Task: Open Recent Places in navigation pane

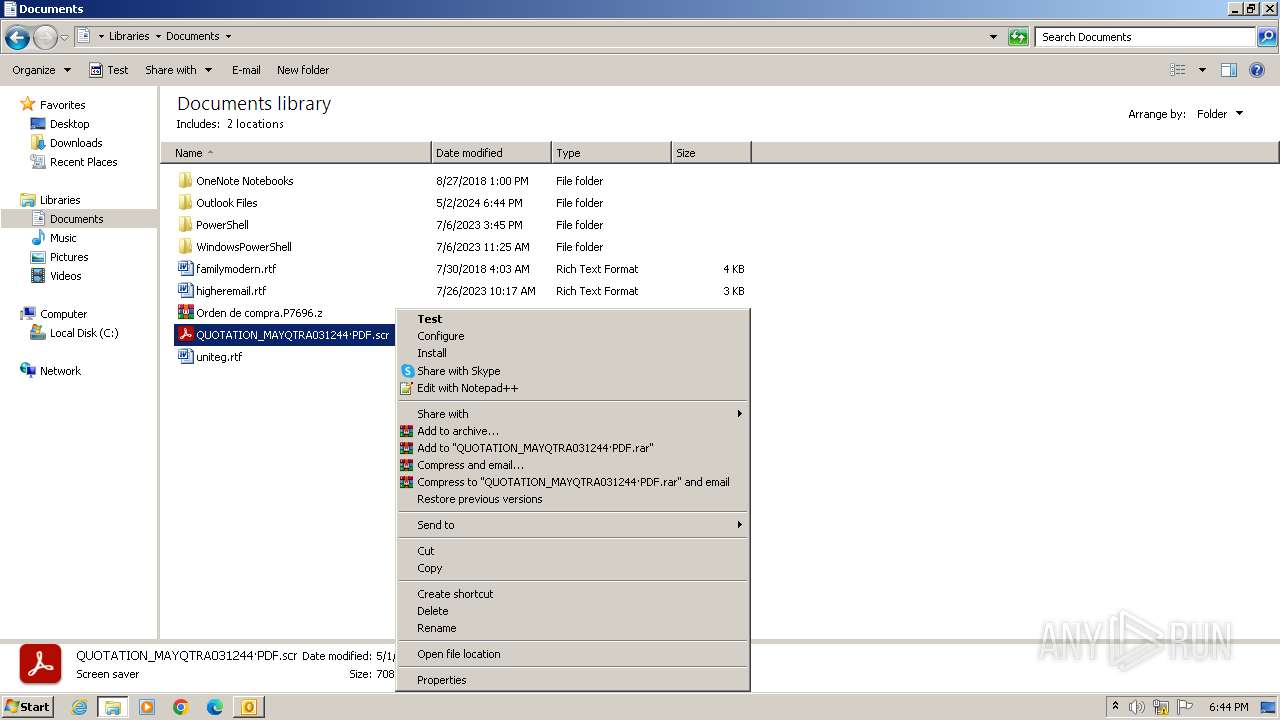Action: [x=83, y=162]
